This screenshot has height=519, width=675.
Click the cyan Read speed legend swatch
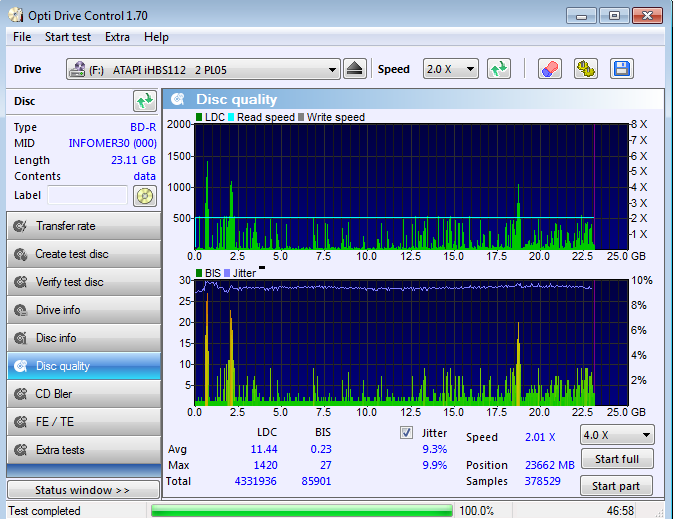click(x=231, y=117)
